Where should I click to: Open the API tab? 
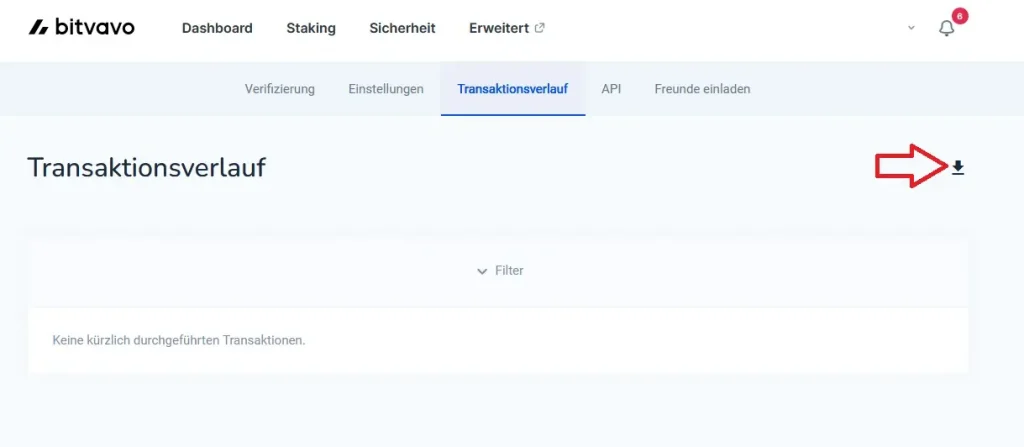611,89
